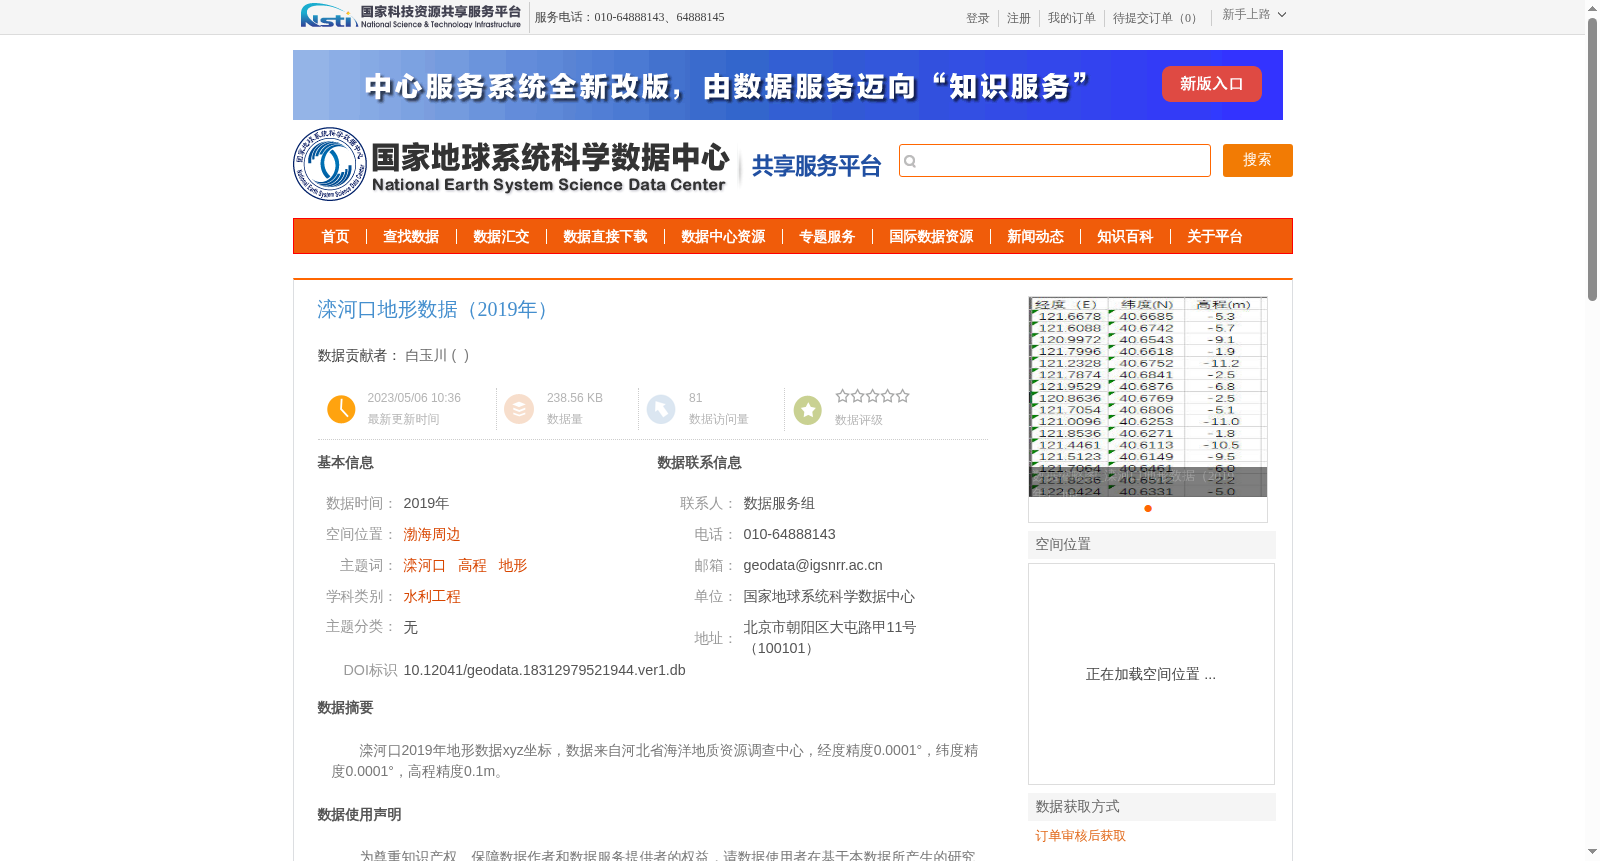This screenshot has height=861, width=1600.
Task: Click the orange carousel dot under thumbnail
Action: [1148, 509]
